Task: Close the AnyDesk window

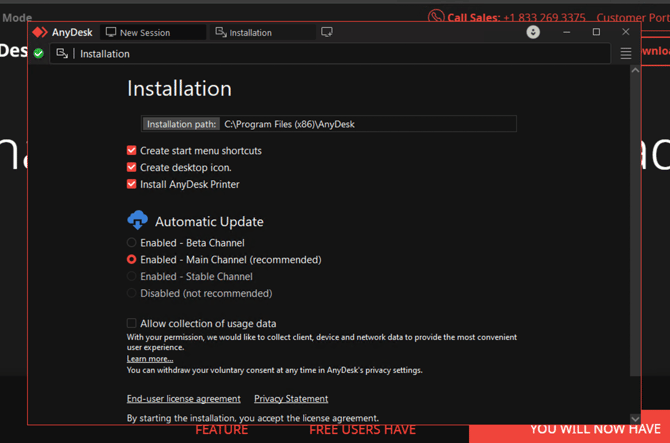Action: pyautogui.click(x=626, y=32)
